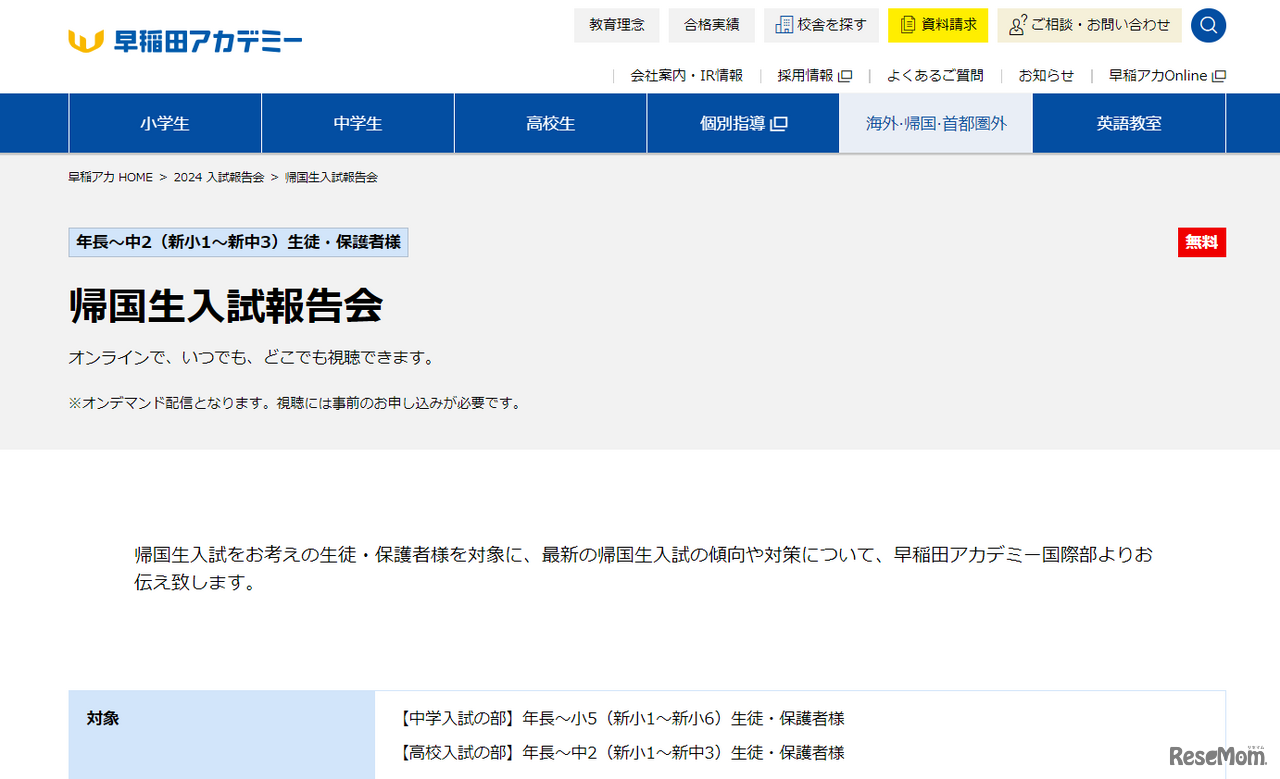The width and height of the screenshot is (1280, 779).
Task: Click 帰国生入試報告会 breadcrumb text
Action: click(x=331, y=177)
